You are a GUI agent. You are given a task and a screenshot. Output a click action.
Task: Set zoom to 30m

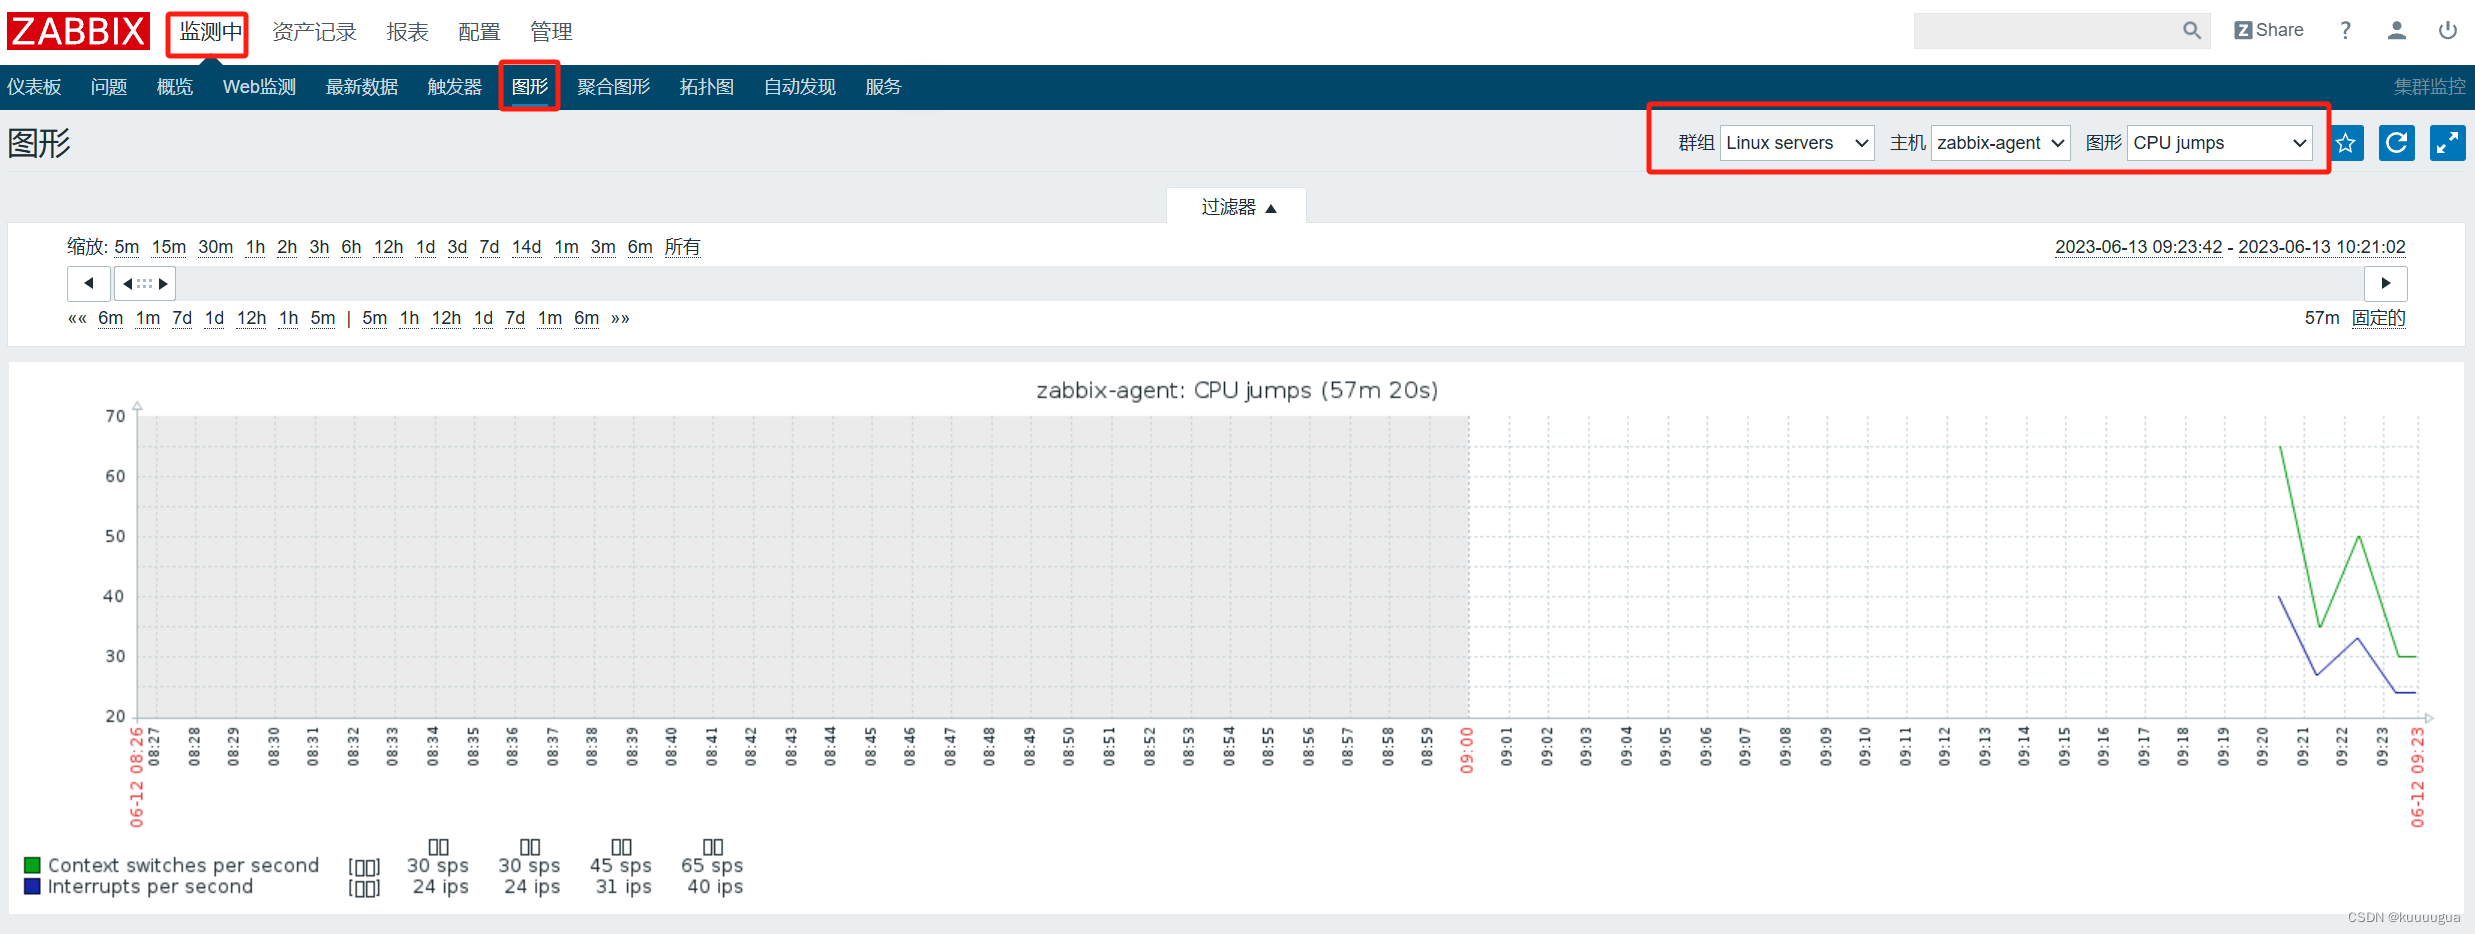tap(216, 247)
